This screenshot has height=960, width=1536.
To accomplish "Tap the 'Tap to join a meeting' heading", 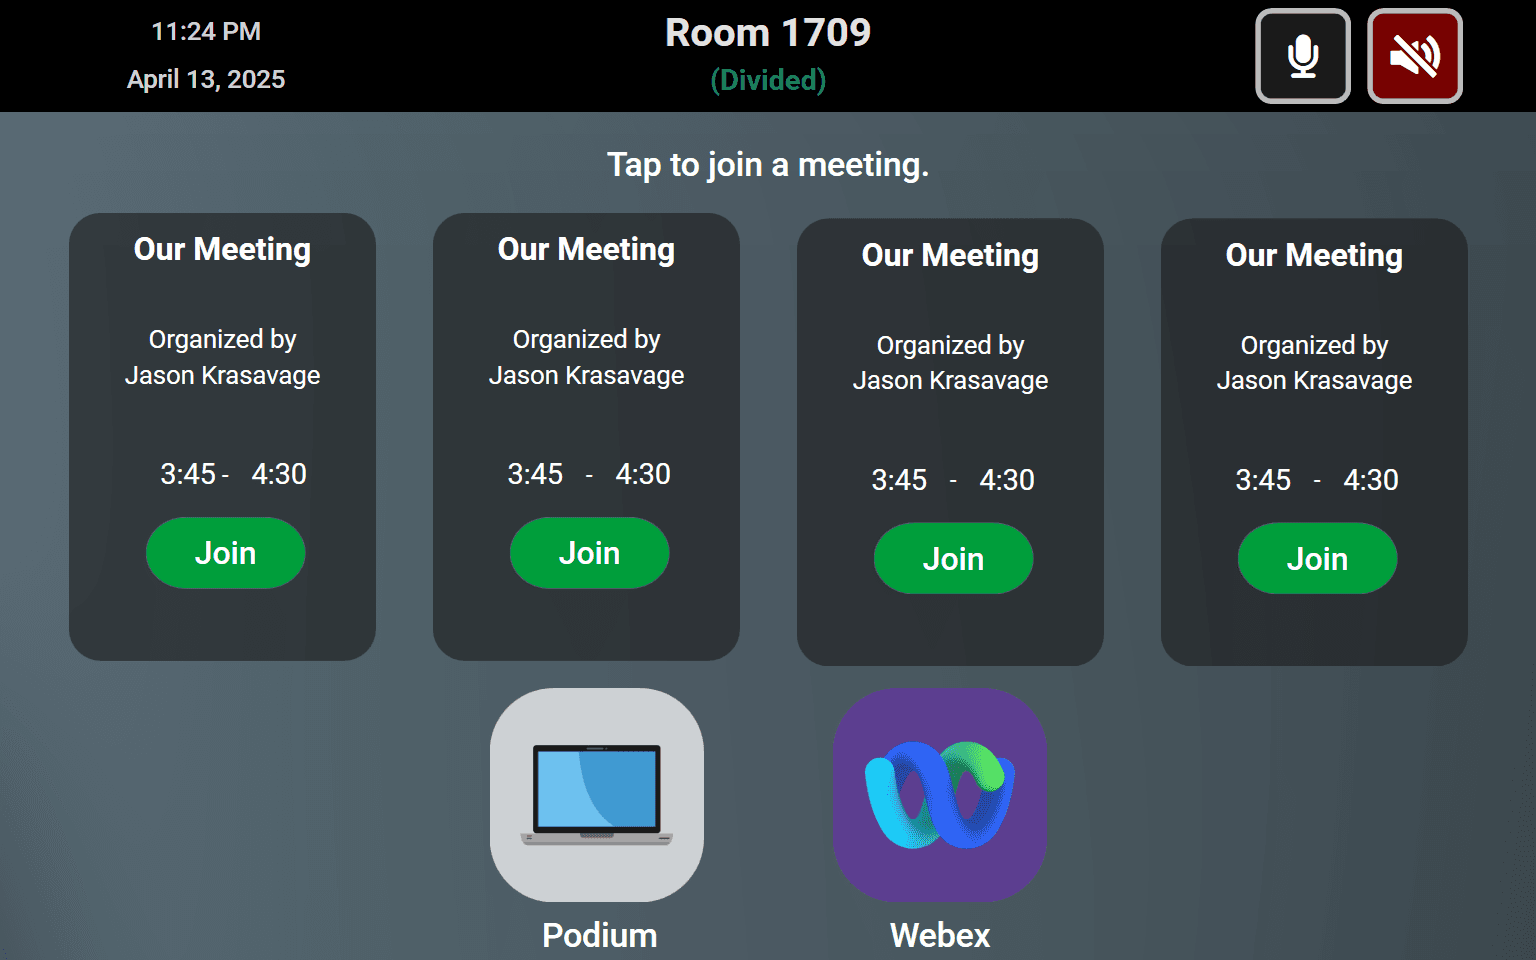I will click(x=768, y=165).
